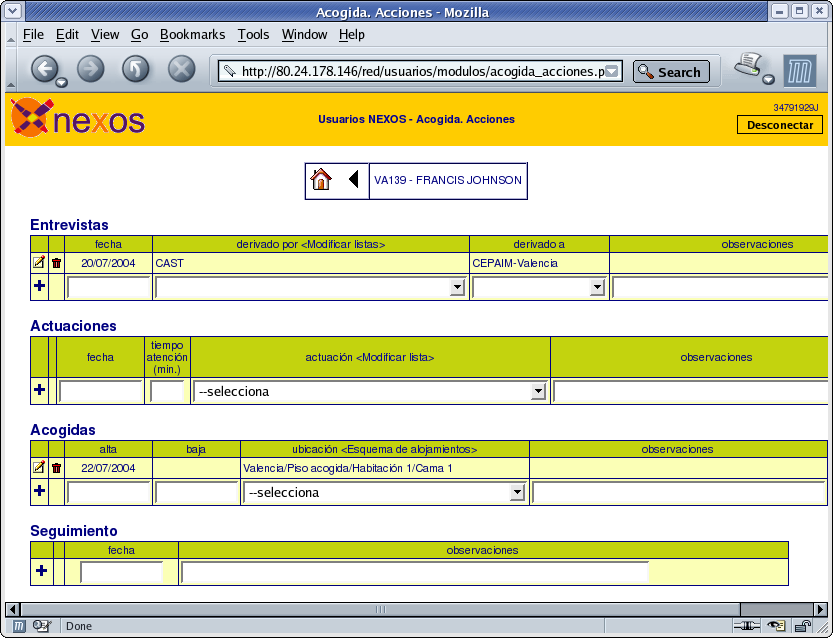Click the home house icon
833x638 pixels.
[321, 180]
